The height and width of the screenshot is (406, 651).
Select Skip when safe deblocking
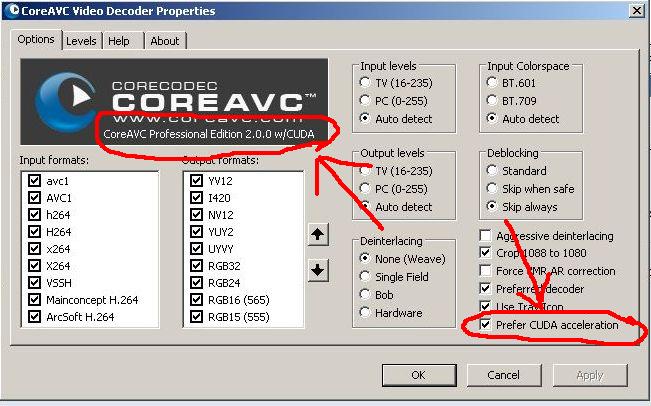pyautogui.click(x=492, y=188)
